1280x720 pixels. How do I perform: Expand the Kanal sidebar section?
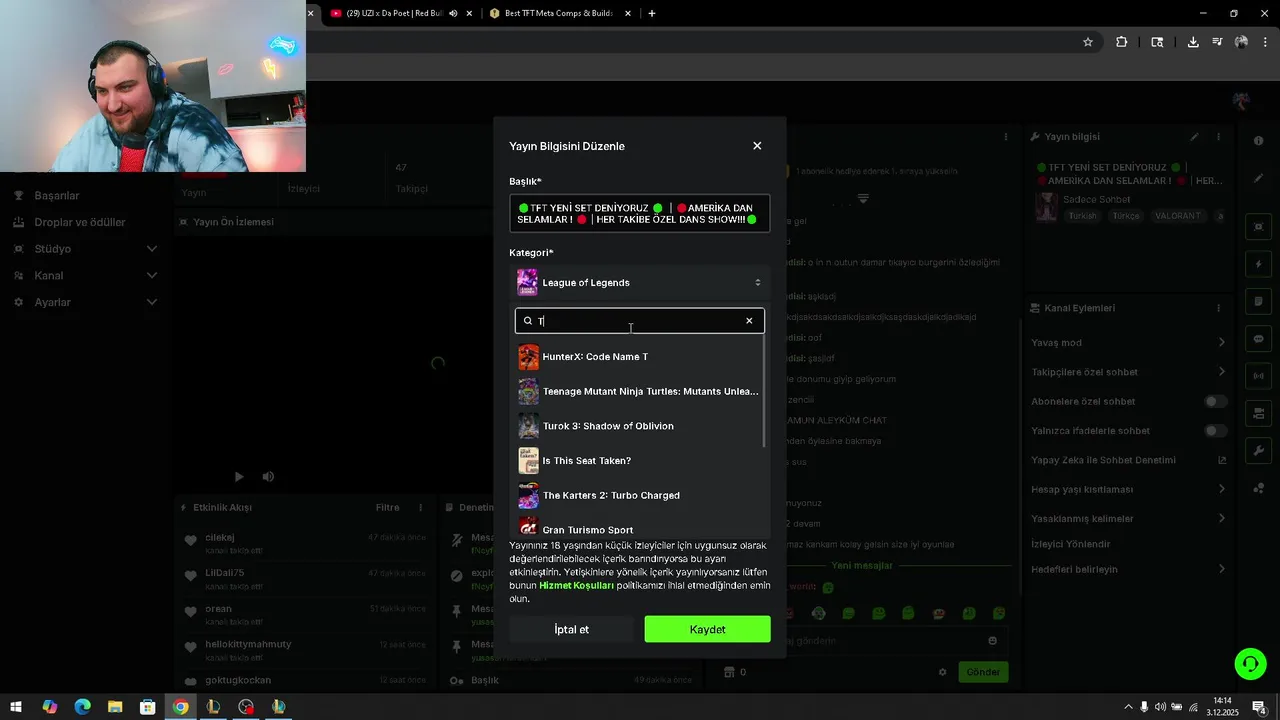[x=83, y=275]
